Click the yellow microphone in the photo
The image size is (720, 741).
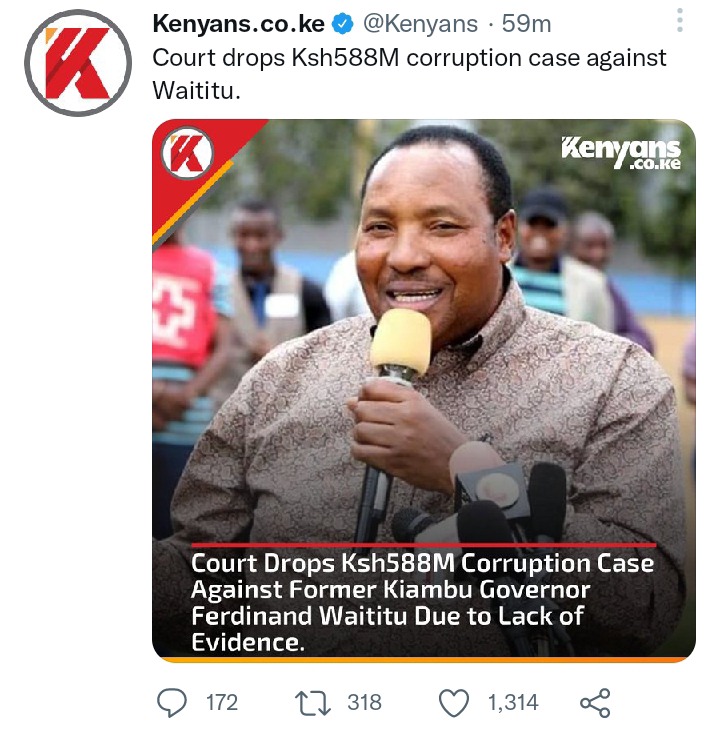click(x=401, y=344)
